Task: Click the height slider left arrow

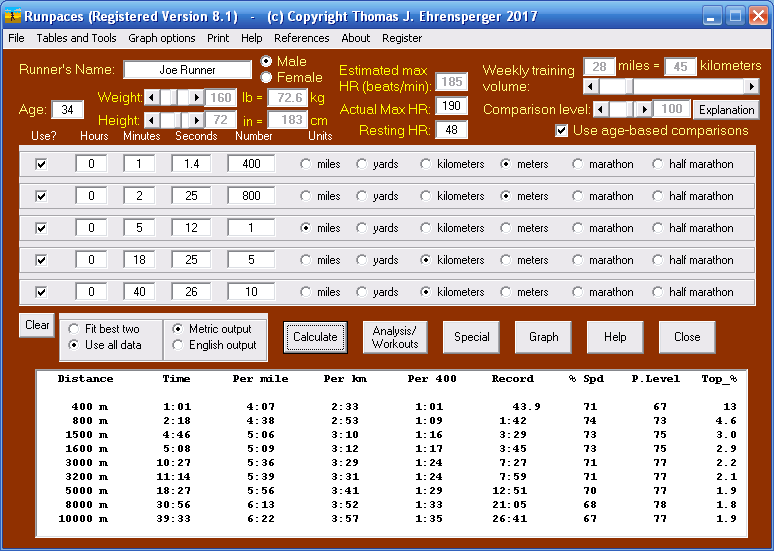Action: (x=152, y=120)
